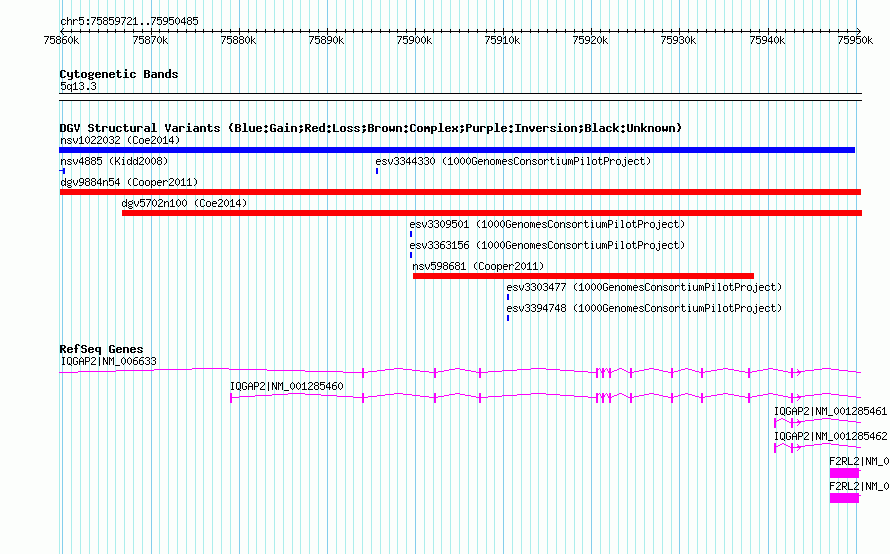Viewport: 890px width, 554px height.
Task: Click the lower F2RL2 magenta gene block
Action: (845, 498)
